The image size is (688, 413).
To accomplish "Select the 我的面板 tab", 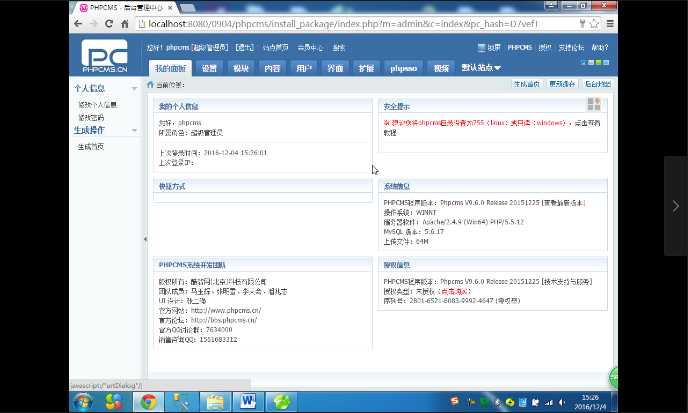I will coord(170,68).
